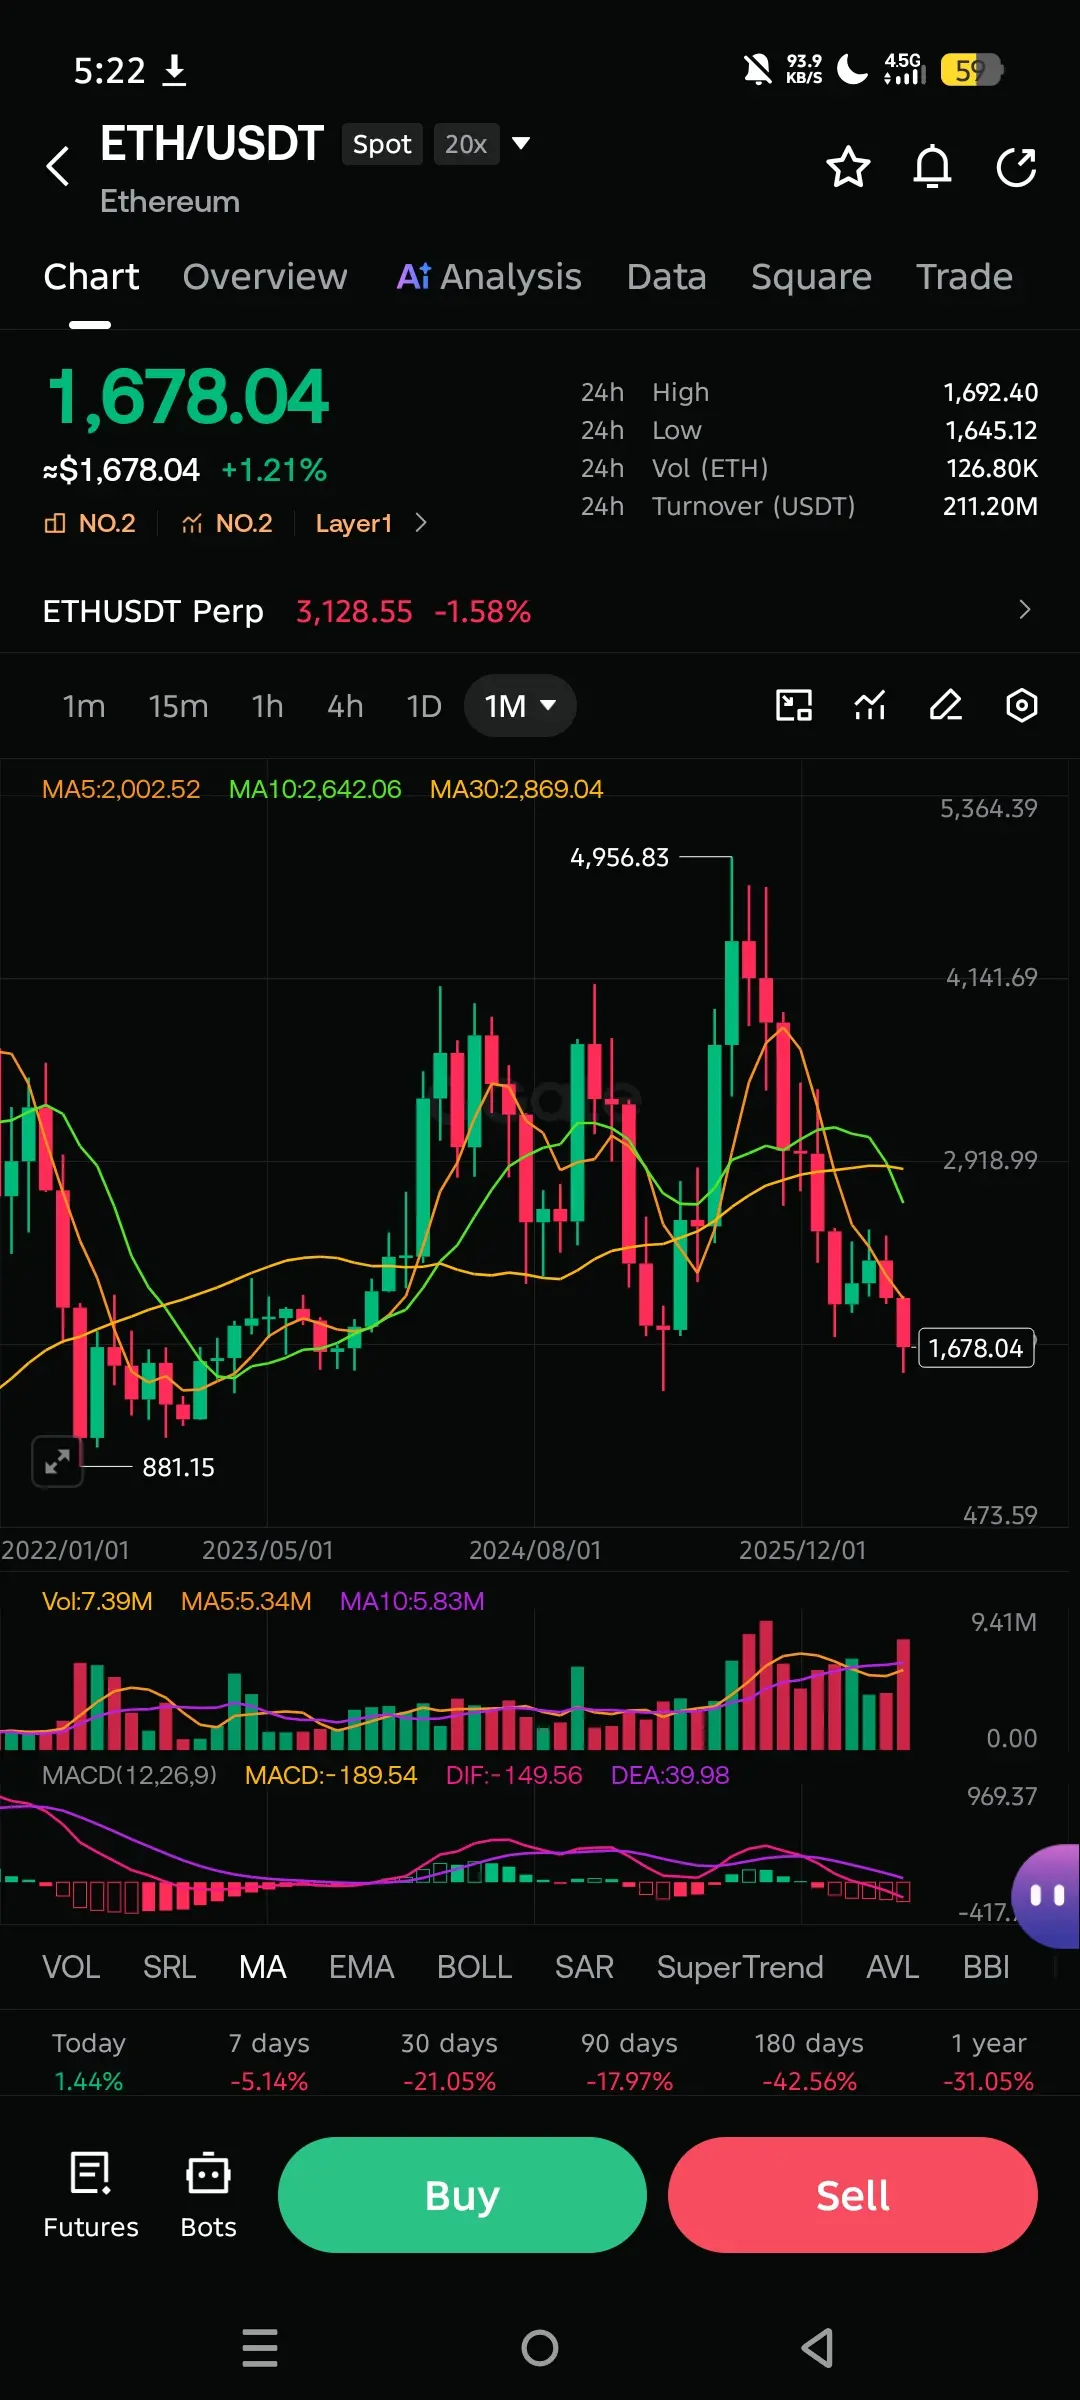The height and width of the screenshot is (2400, 1080).
Task: Expand pair selector dropdown arrow
Action: pos(520,143)
